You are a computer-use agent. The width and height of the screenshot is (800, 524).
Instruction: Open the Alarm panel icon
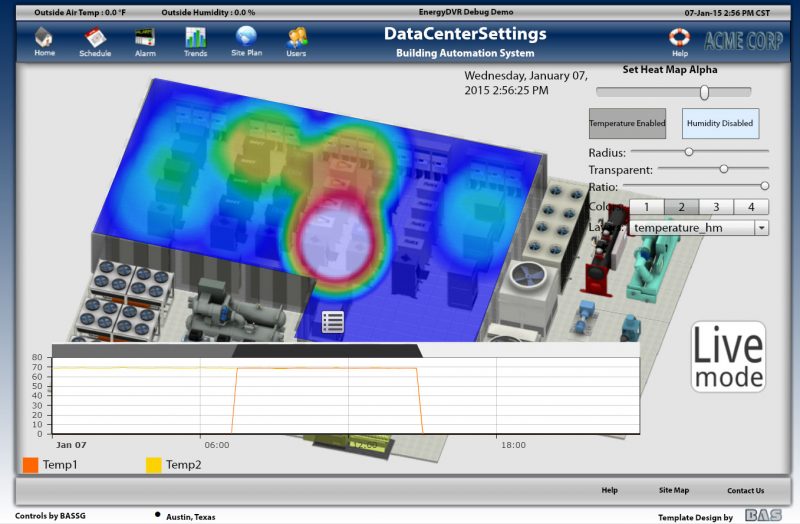[x=145, y=40]
